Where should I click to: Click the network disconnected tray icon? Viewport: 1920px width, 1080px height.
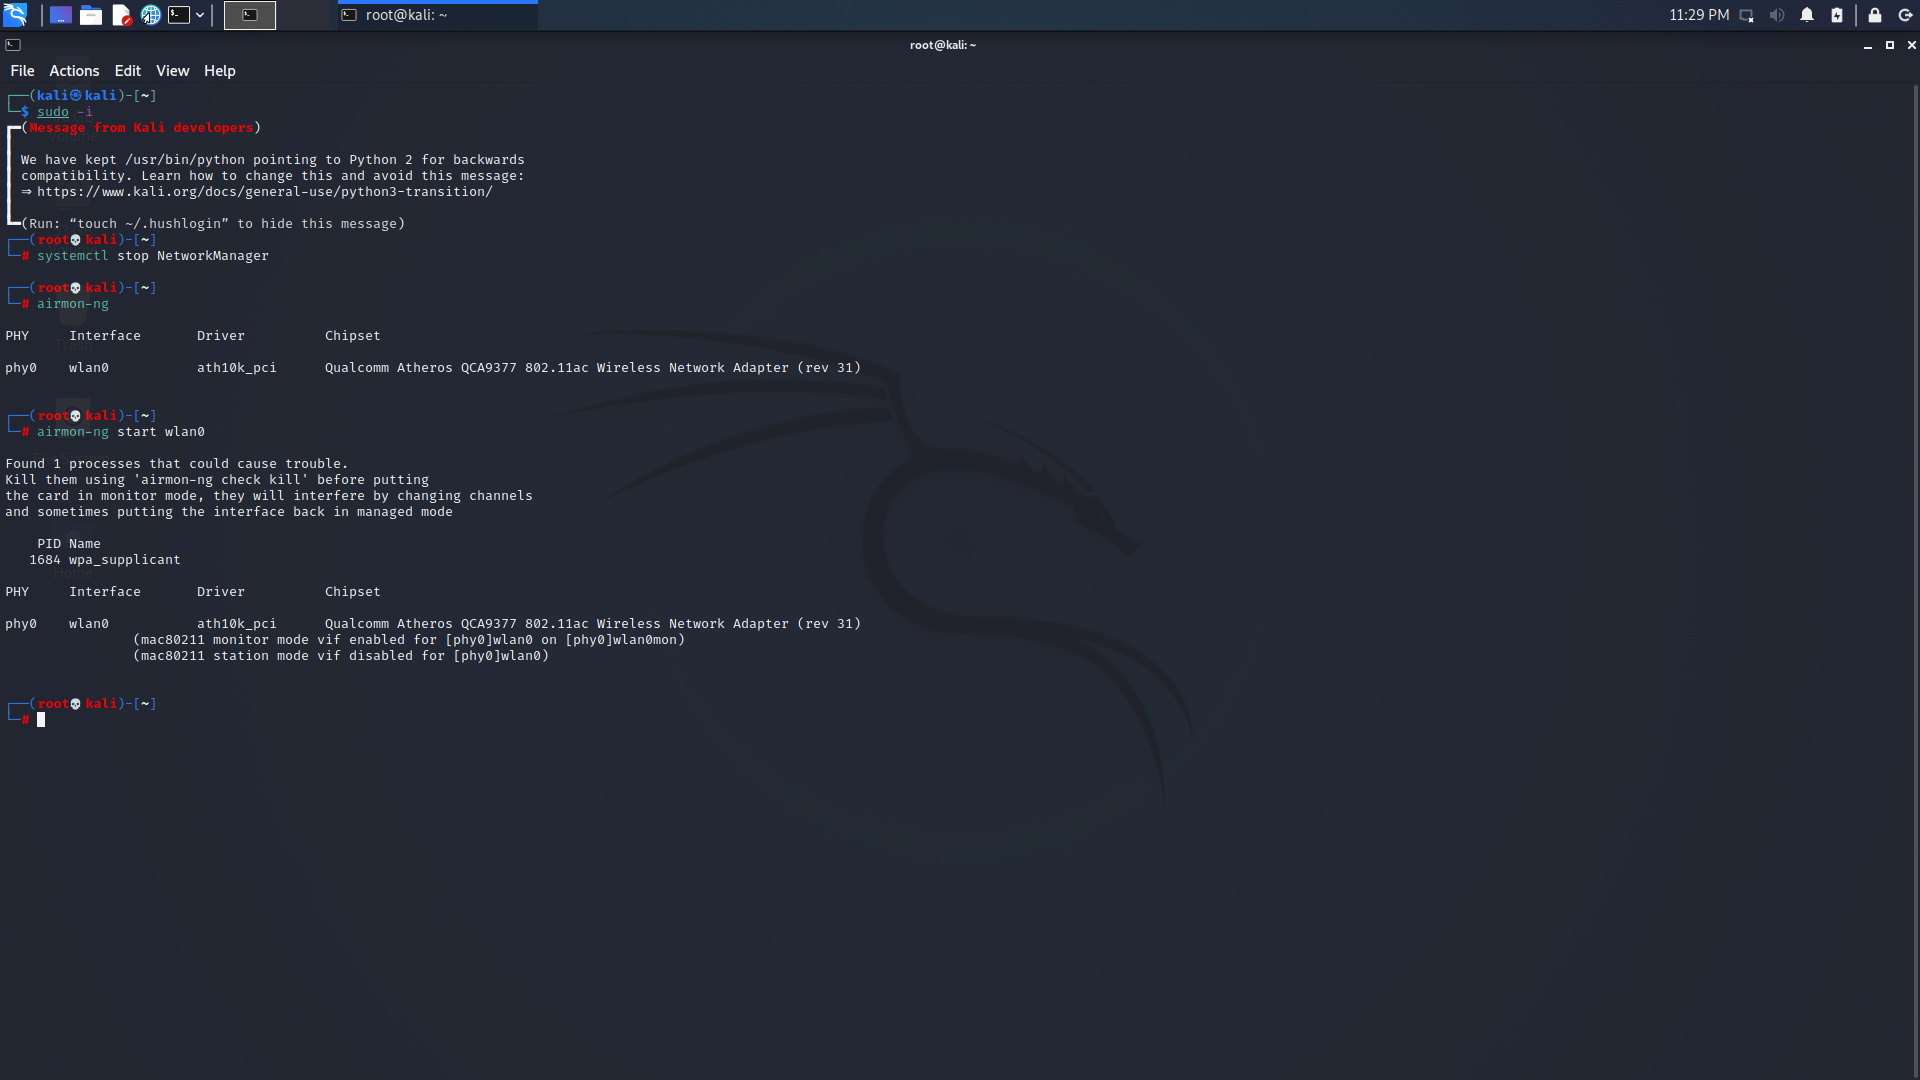pyautogui.click(x=1746, y=15)
